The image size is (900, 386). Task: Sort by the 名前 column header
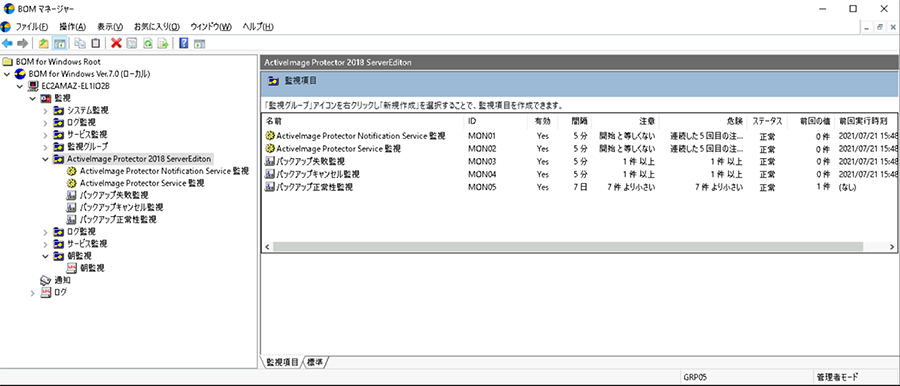click(x=363, y=121)
